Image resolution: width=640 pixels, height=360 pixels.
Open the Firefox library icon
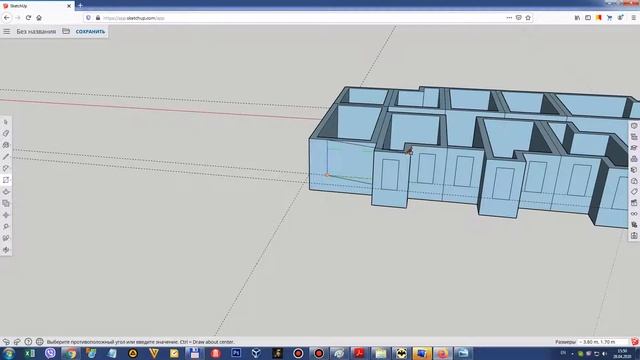pos(577,18)
